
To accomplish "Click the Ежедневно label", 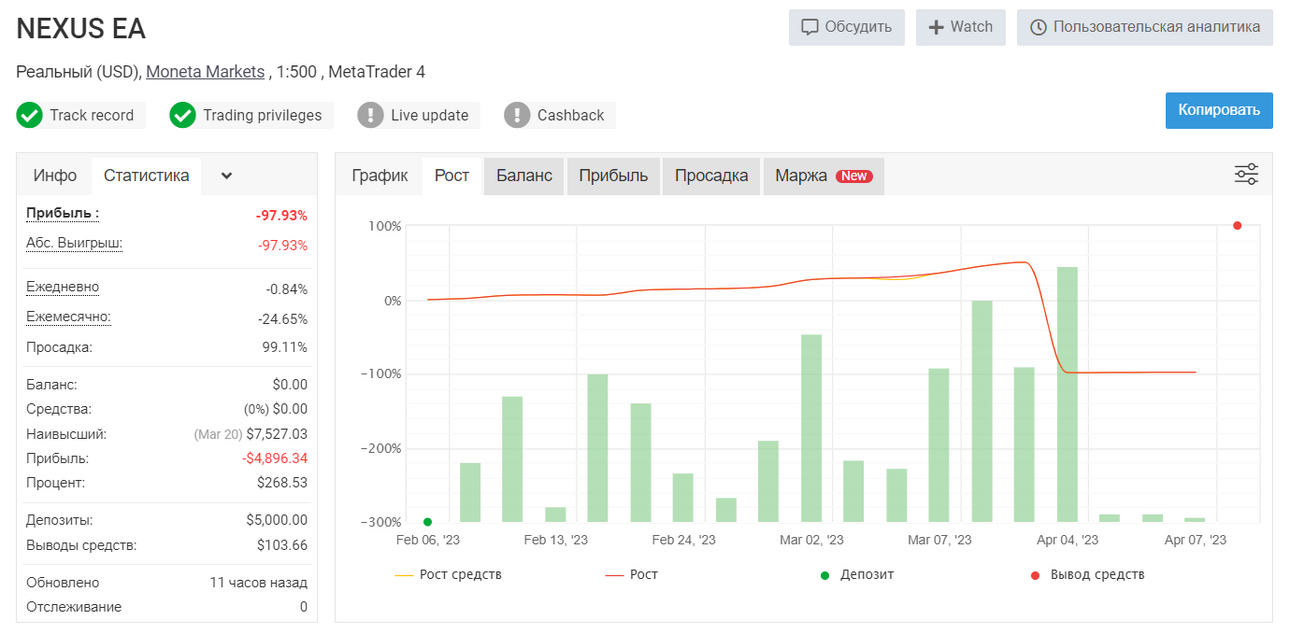I will pos(63,287).
